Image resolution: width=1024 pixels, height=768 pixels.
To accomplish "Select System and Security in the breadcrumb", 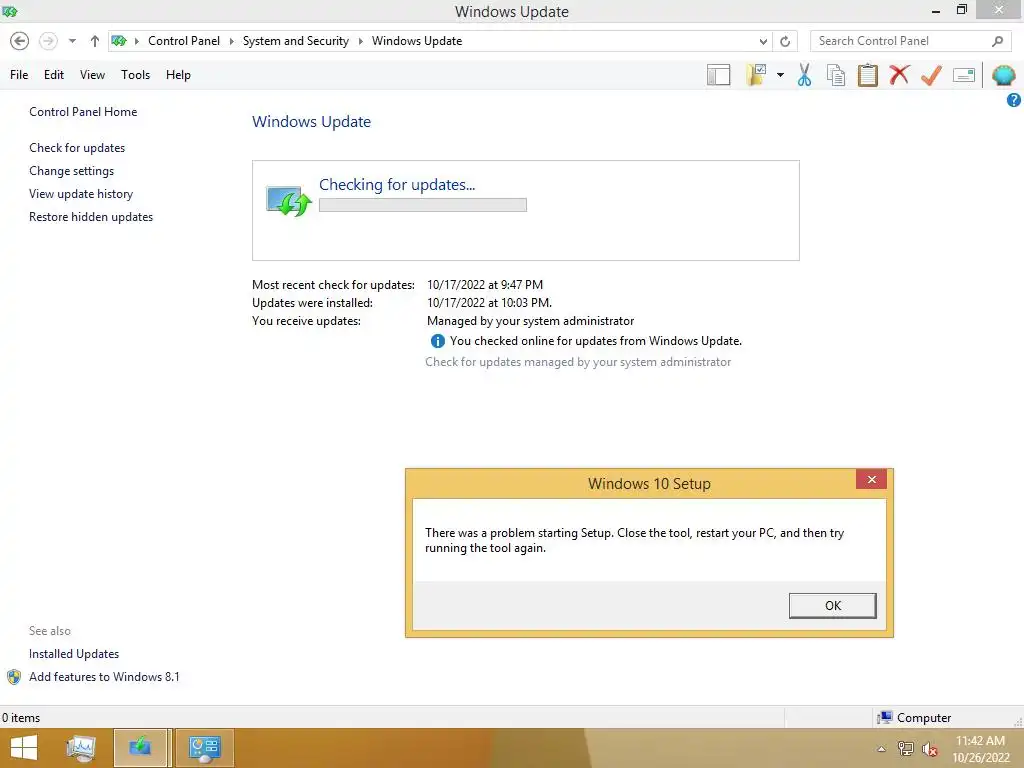I will [296, 41].
